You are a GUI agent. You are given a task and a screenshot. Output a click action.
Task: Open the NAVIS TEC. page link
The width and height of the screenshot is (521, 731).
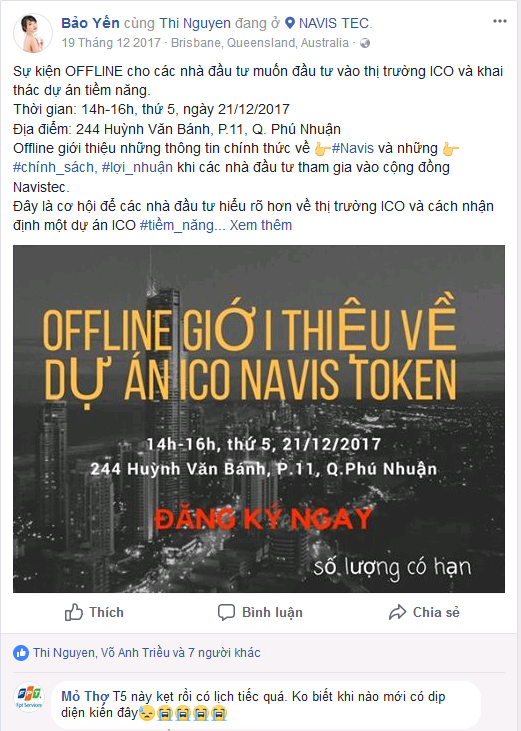click(x=335, y=23)
